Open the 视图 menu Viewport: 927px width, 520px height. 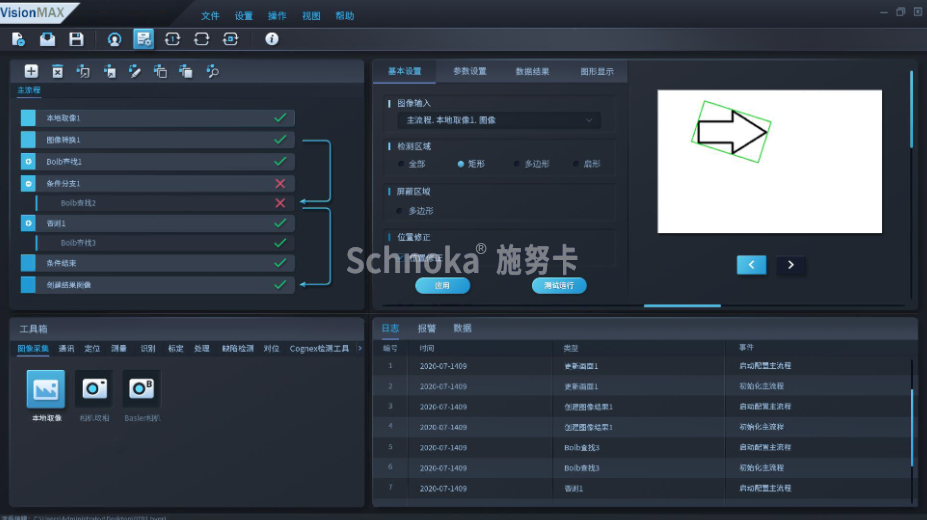(311, 16)
